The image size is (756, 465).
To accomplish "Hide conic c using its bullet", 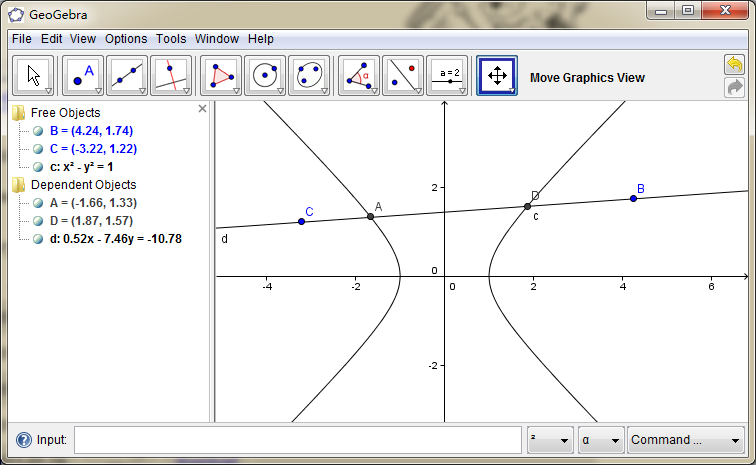I will [x=38, y=167].
